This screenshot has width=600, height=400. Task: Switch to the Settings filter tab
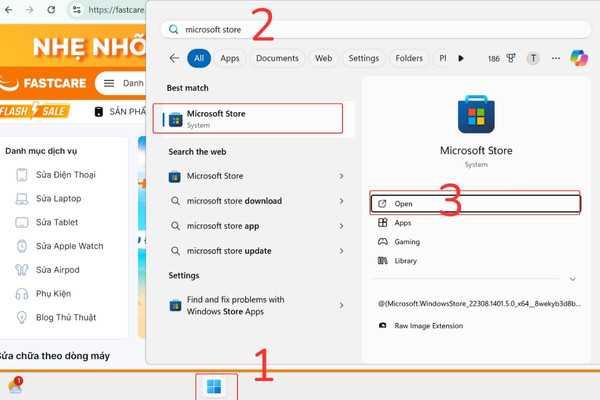[364, 58]
